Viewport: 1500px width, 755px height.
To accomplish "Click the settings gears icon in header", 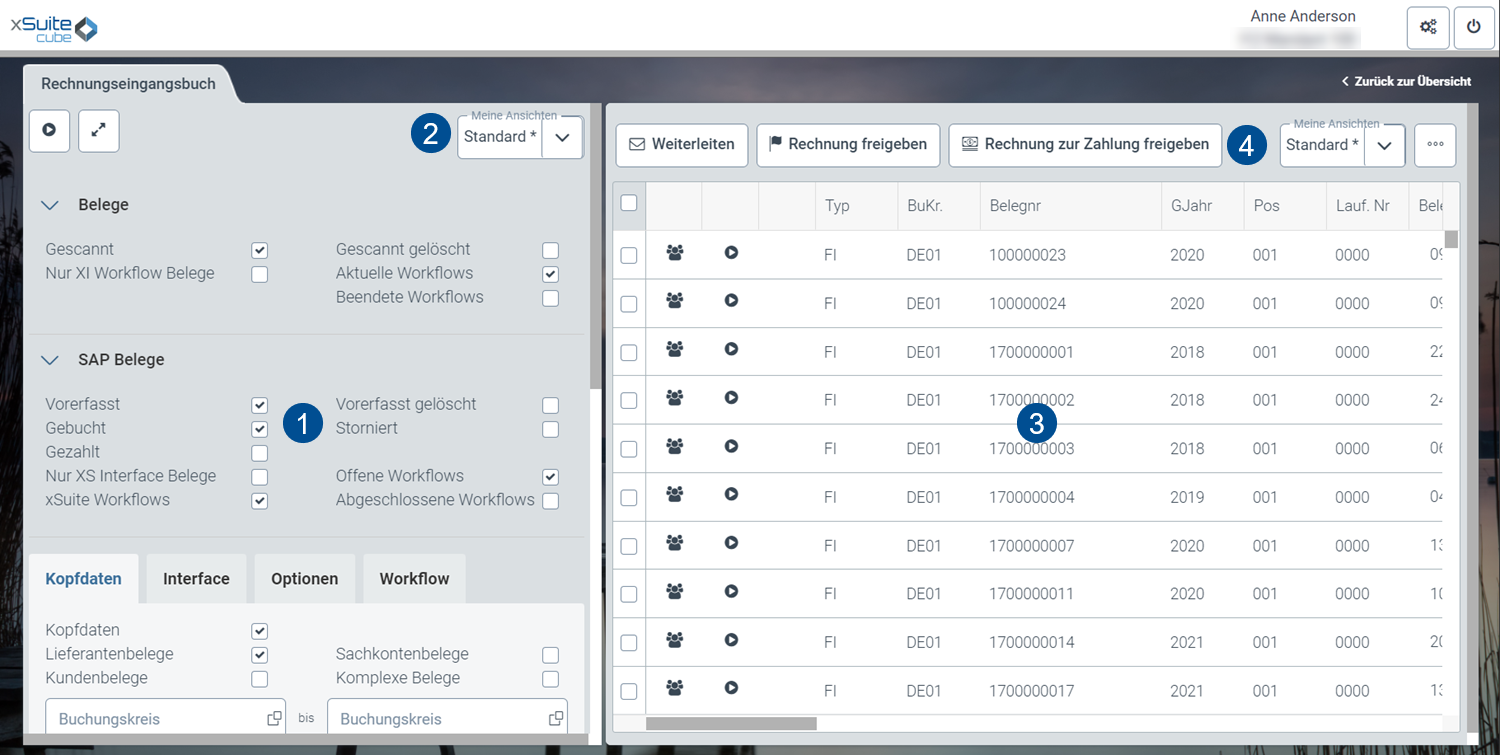I will 1428,27.
